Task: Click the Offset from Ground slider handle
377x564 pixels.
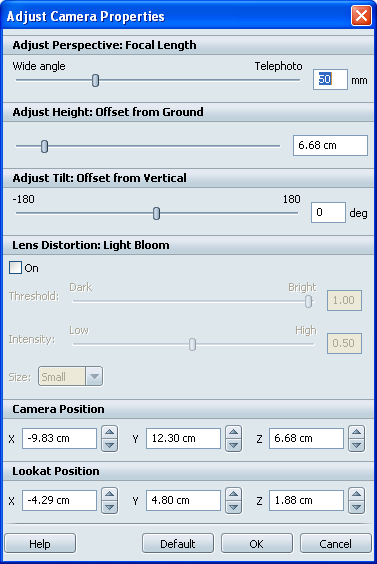Action: click(x=44, y=146)
